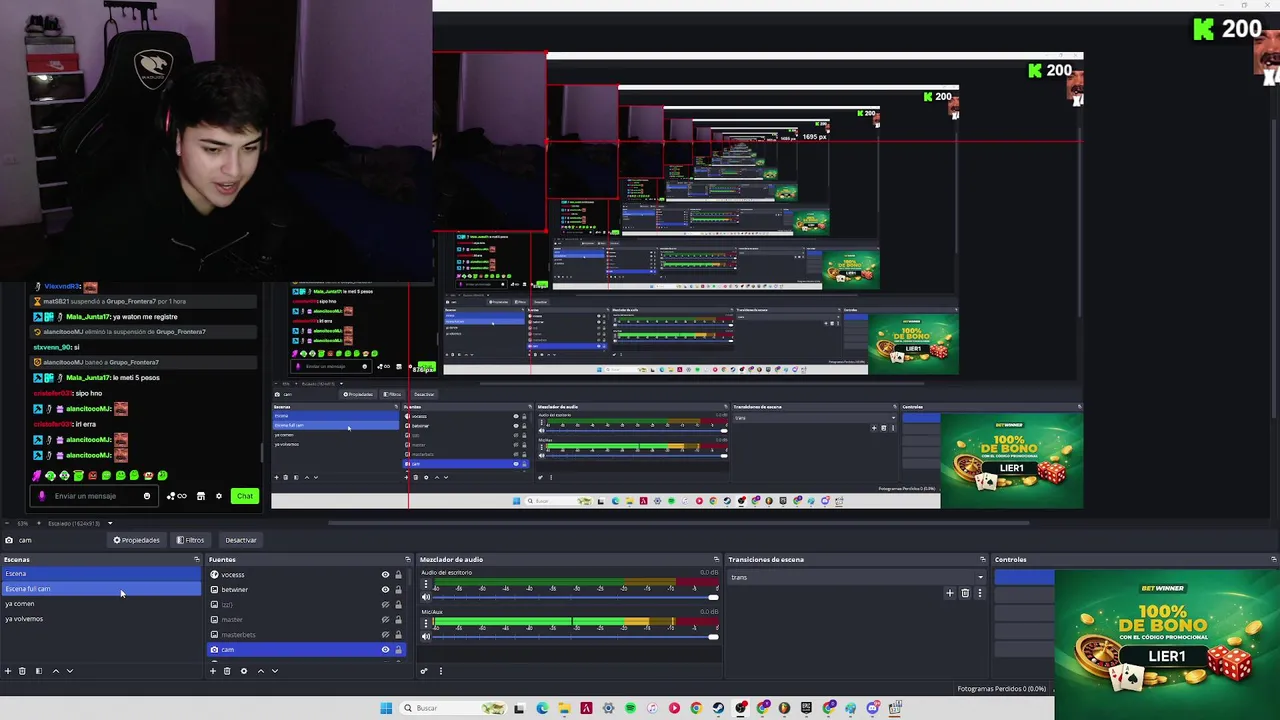Adjust the Mic/Aux volume slider

point(575,637)
